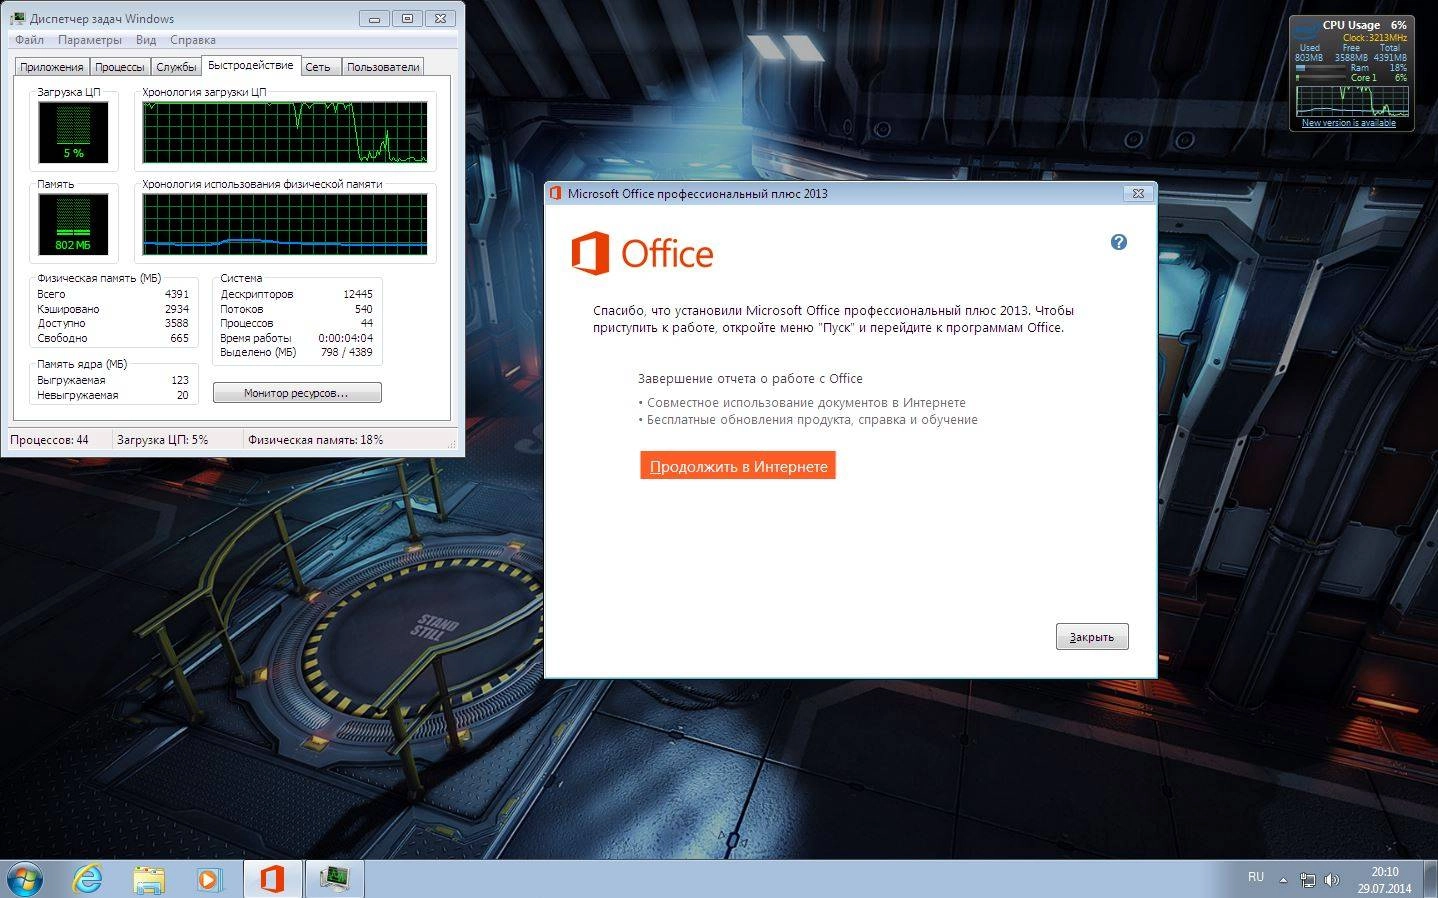Click the Потоков 540 row

[x=297, y=309]
